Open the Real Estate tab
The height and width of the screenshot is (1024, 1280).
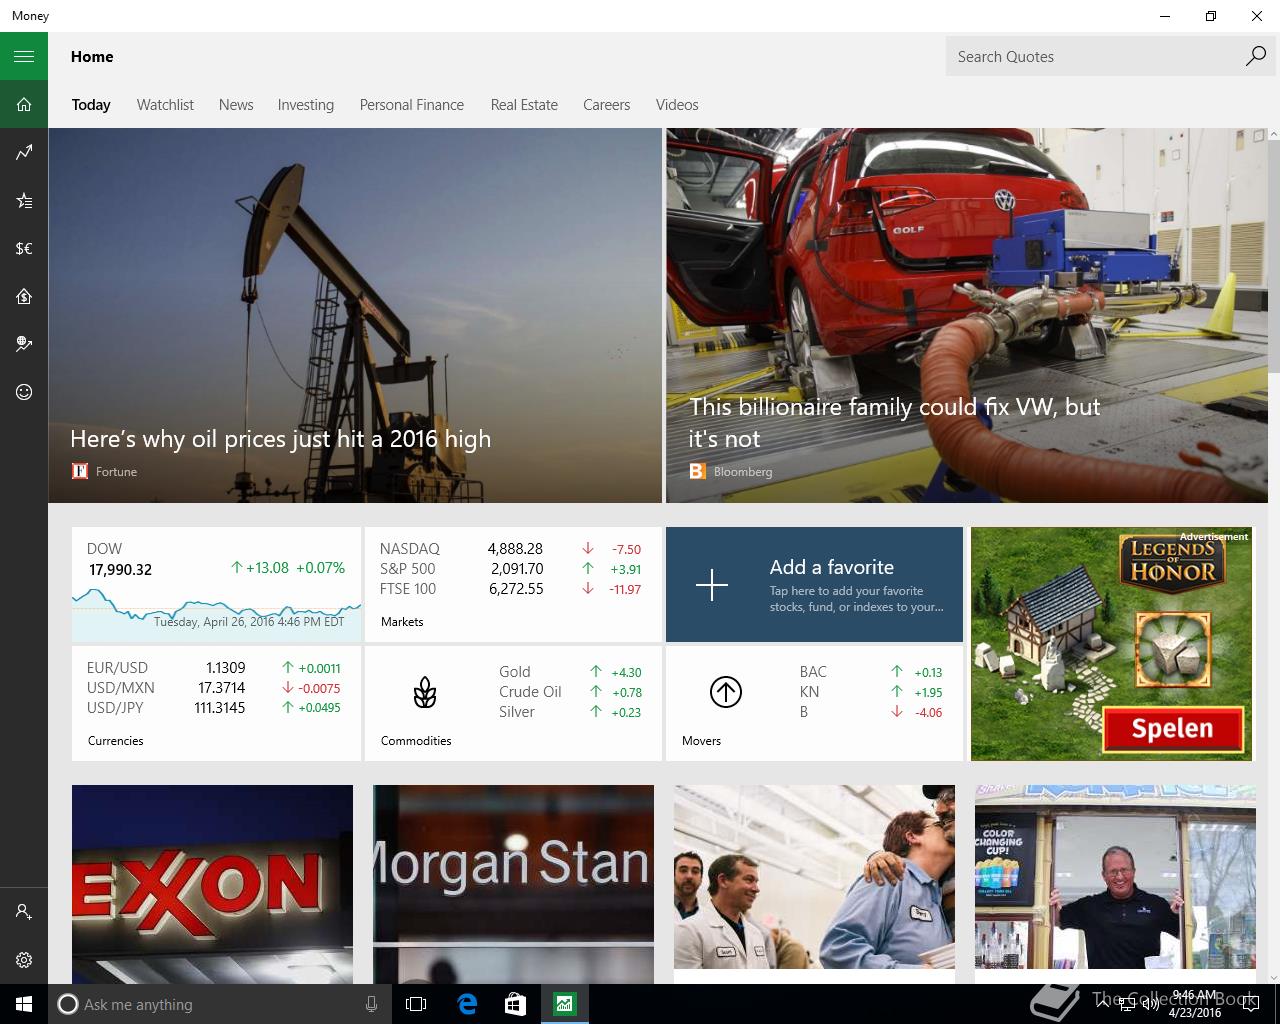[524, 105]
